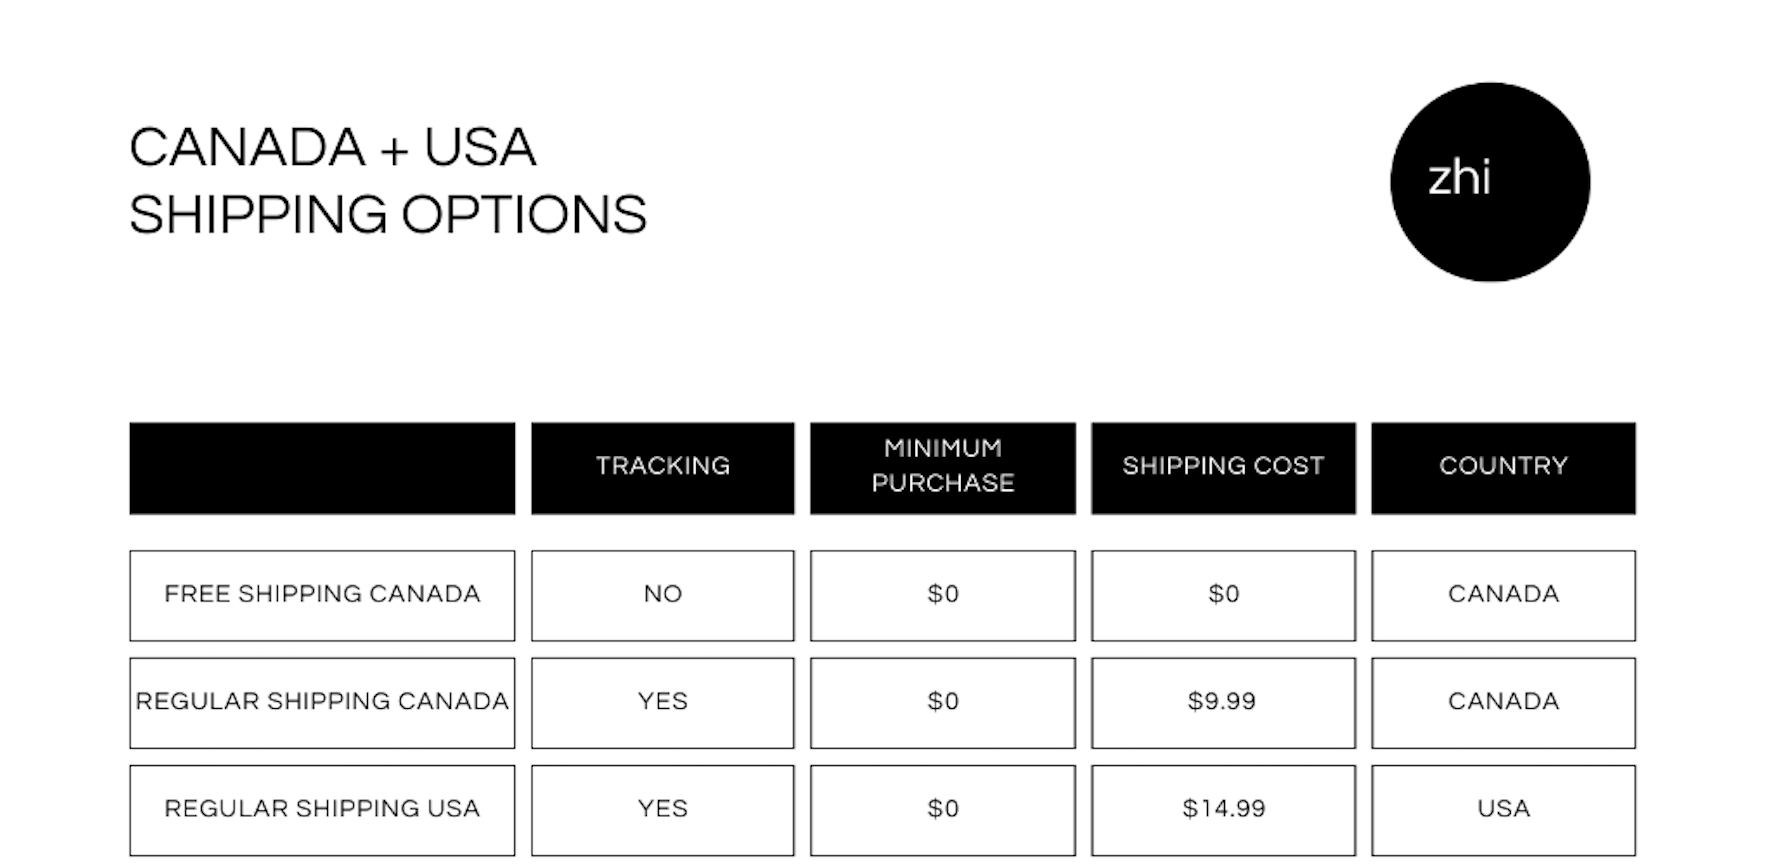The width and height of the screenshot is (1766, 866).
Task: Select the empty black header cell
Action: (322, 468)
